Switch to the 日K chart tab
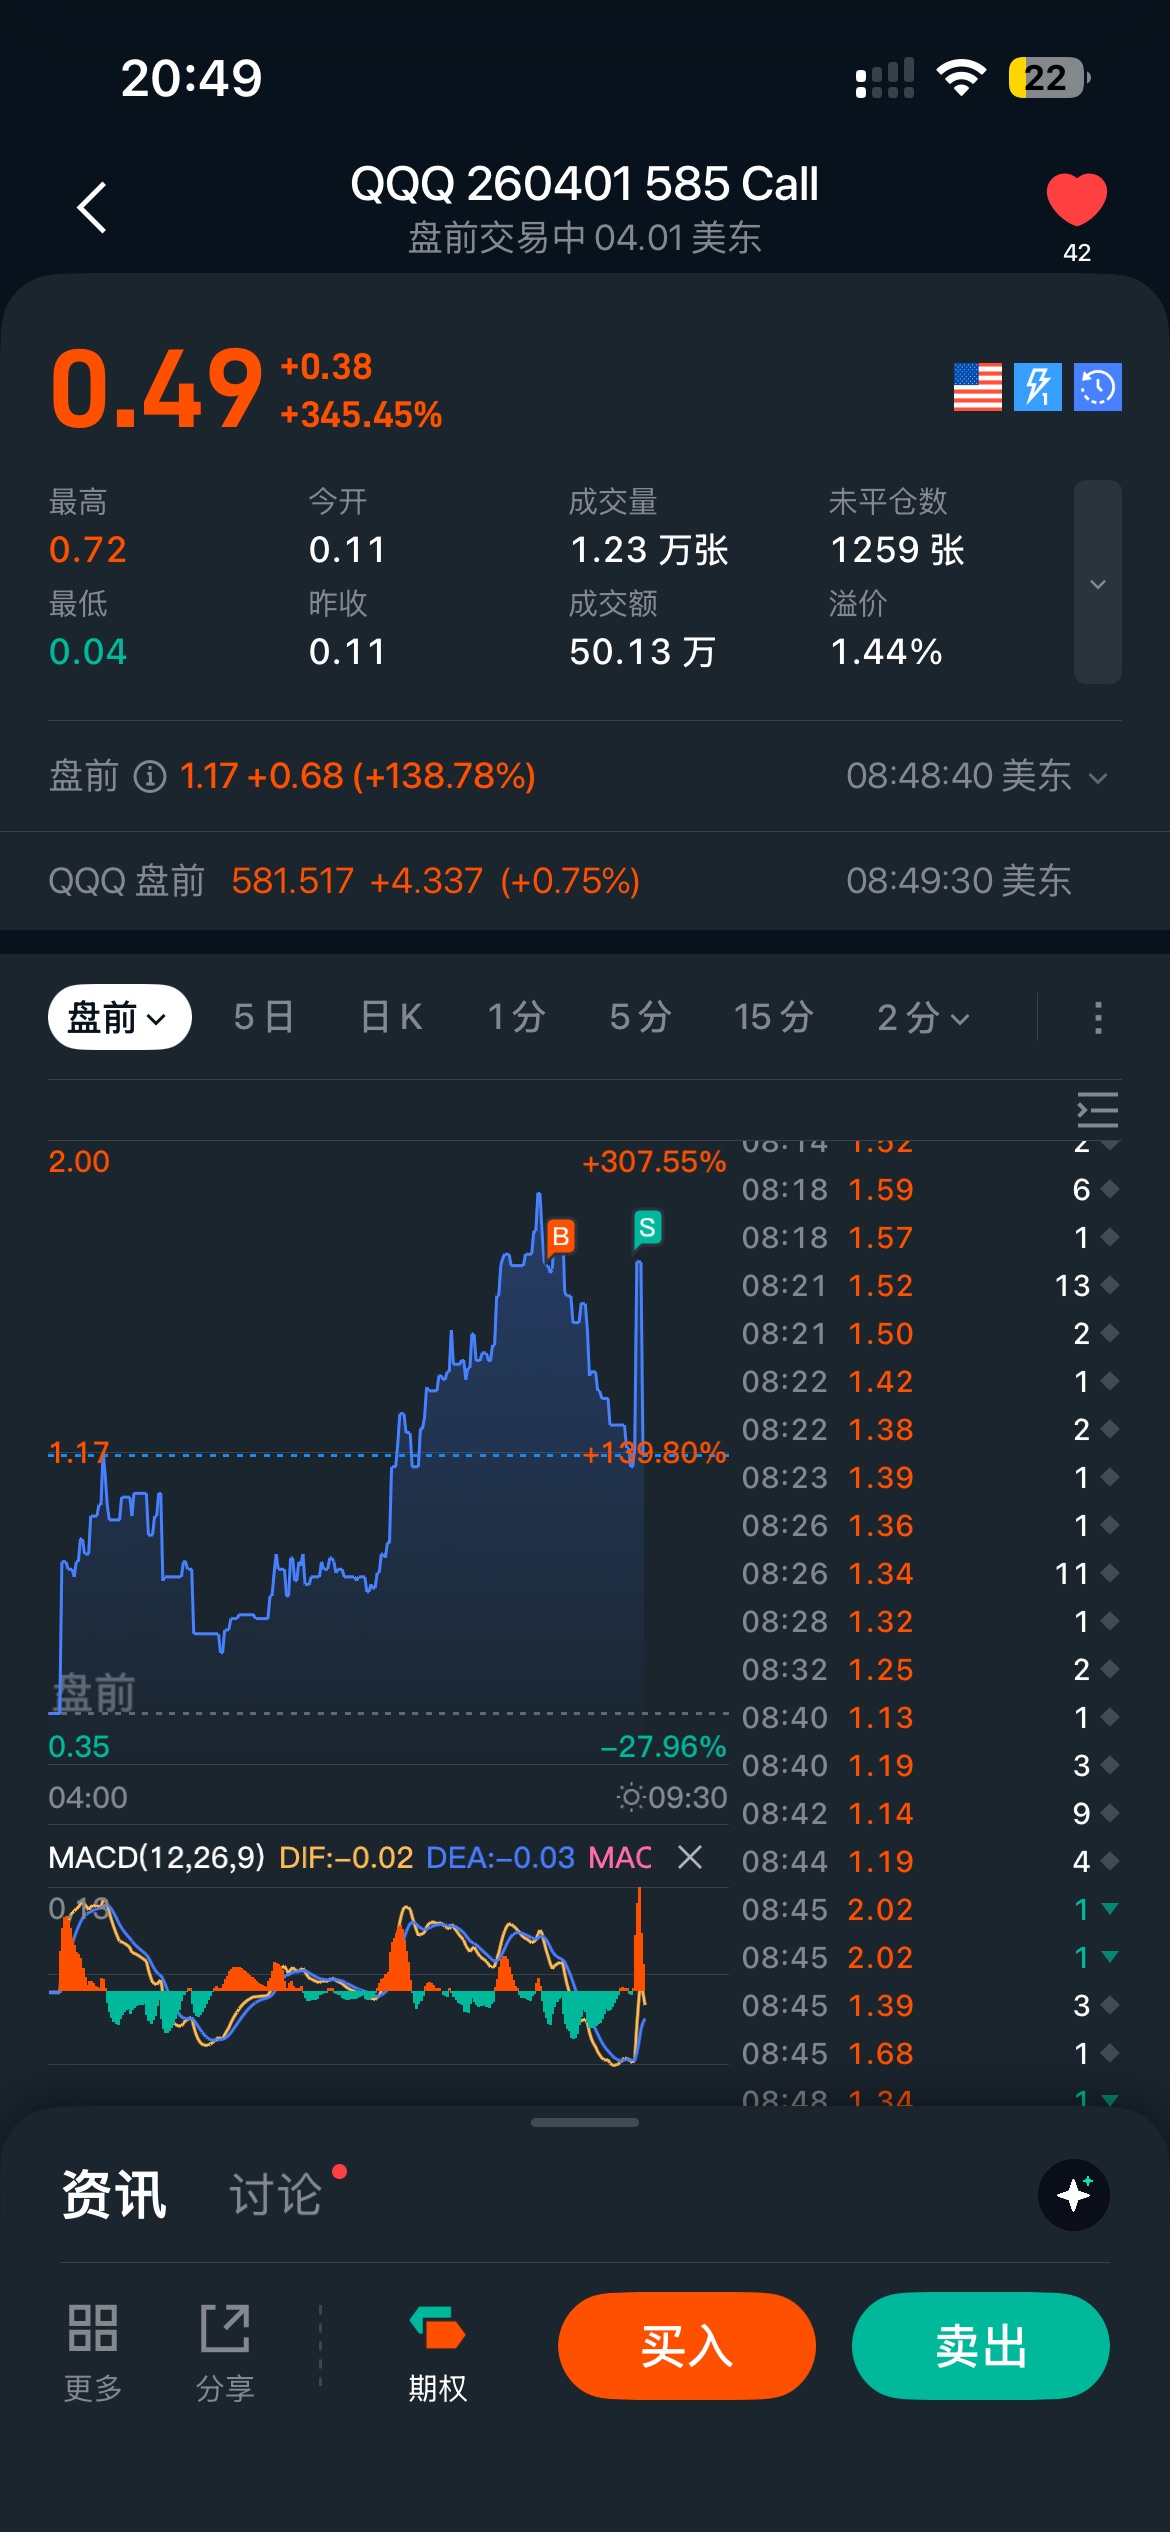 pyautogui.click(x=391, y=1017)
